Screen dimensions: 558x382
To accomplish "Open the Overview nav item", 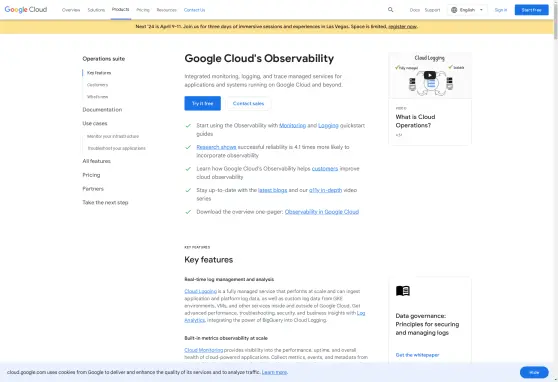I will tap(71, 10).
